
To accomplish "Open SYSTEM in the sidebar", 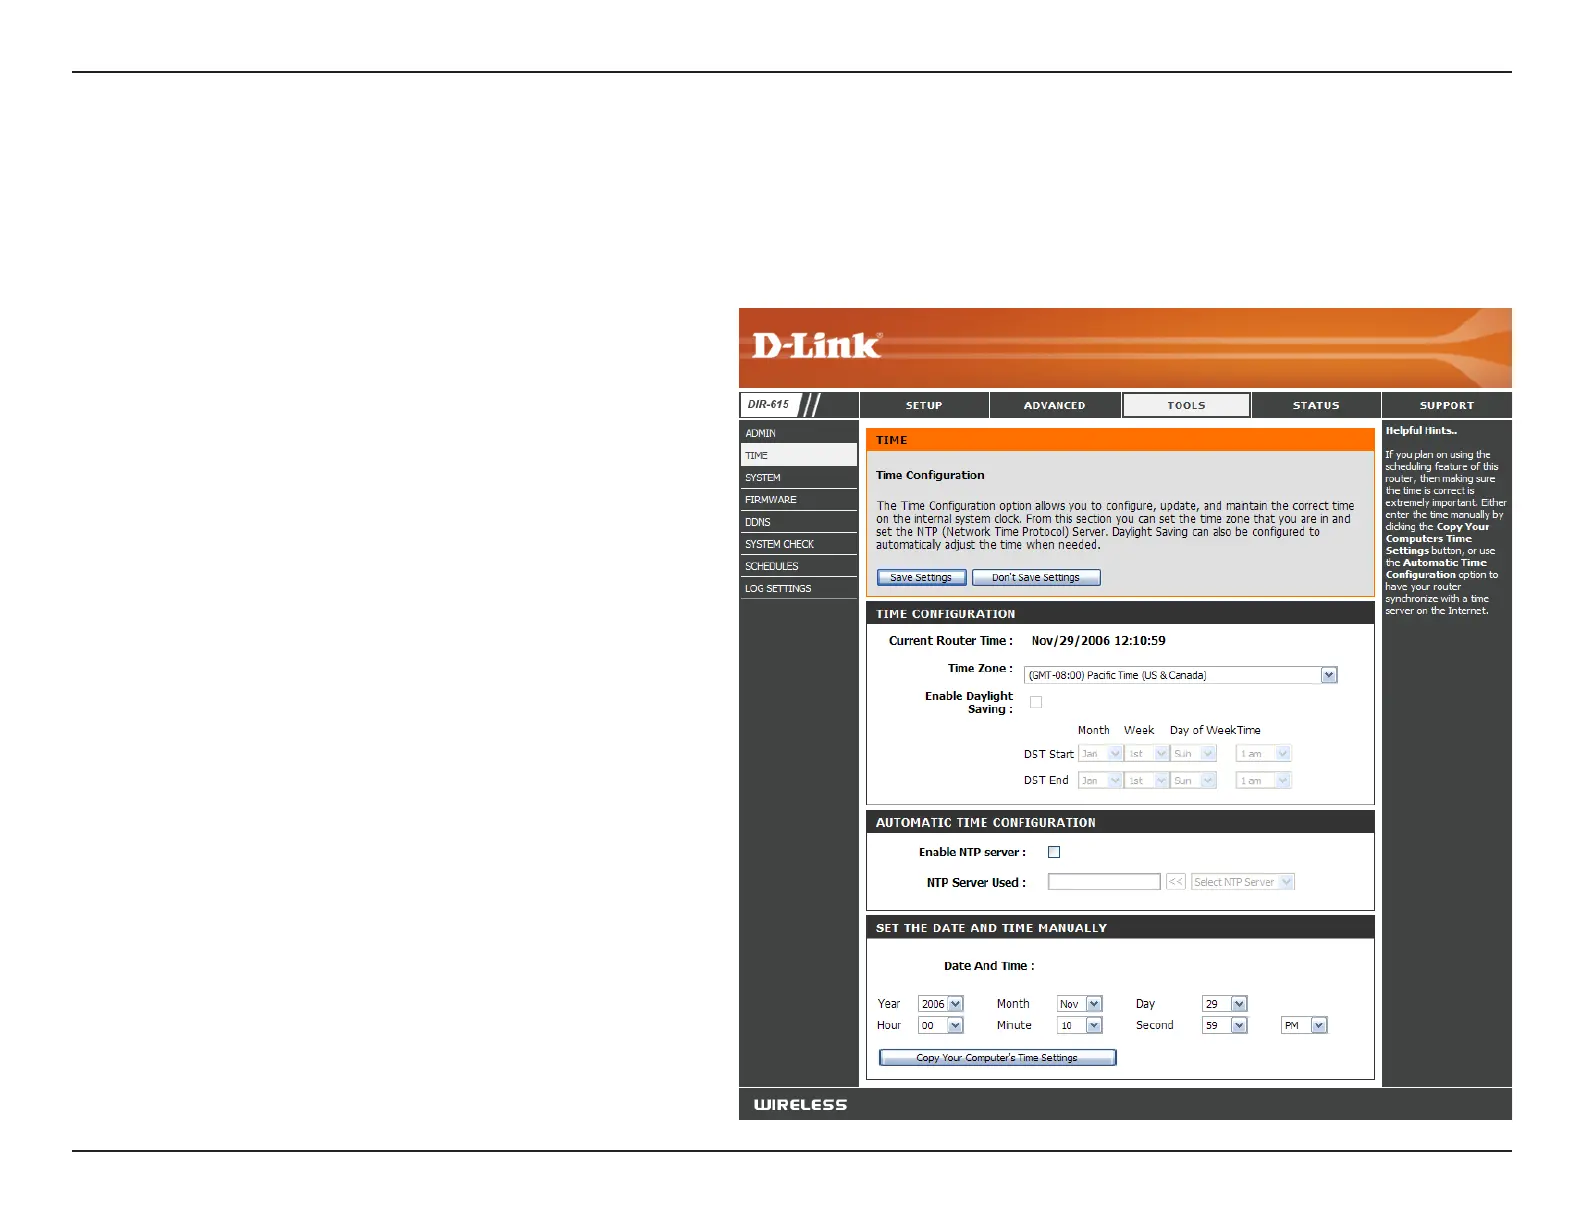I will pos(799,477).
